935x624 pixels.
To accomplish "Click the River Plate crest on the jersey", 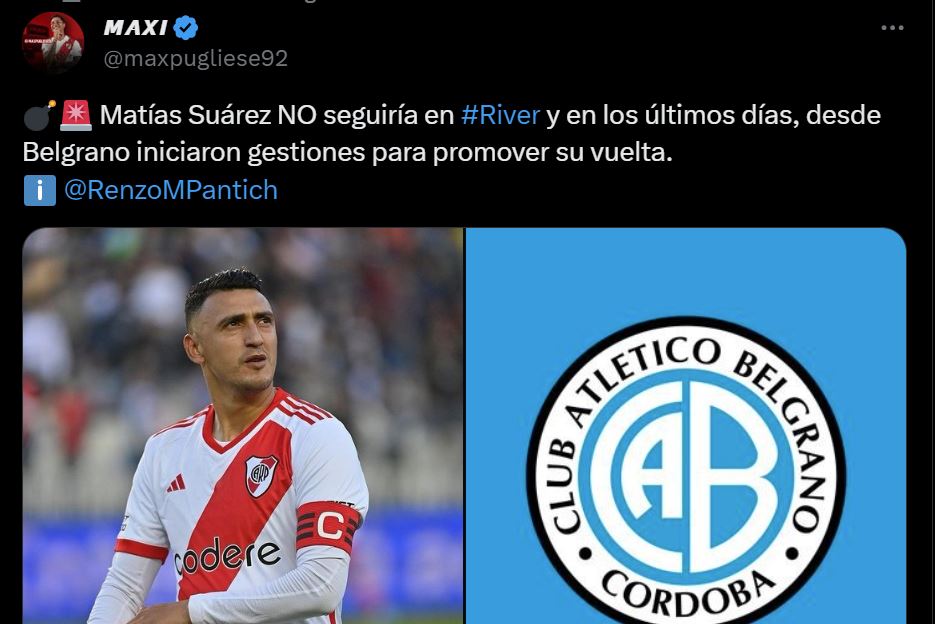I will pyautogui.click(x=261, y=476).
